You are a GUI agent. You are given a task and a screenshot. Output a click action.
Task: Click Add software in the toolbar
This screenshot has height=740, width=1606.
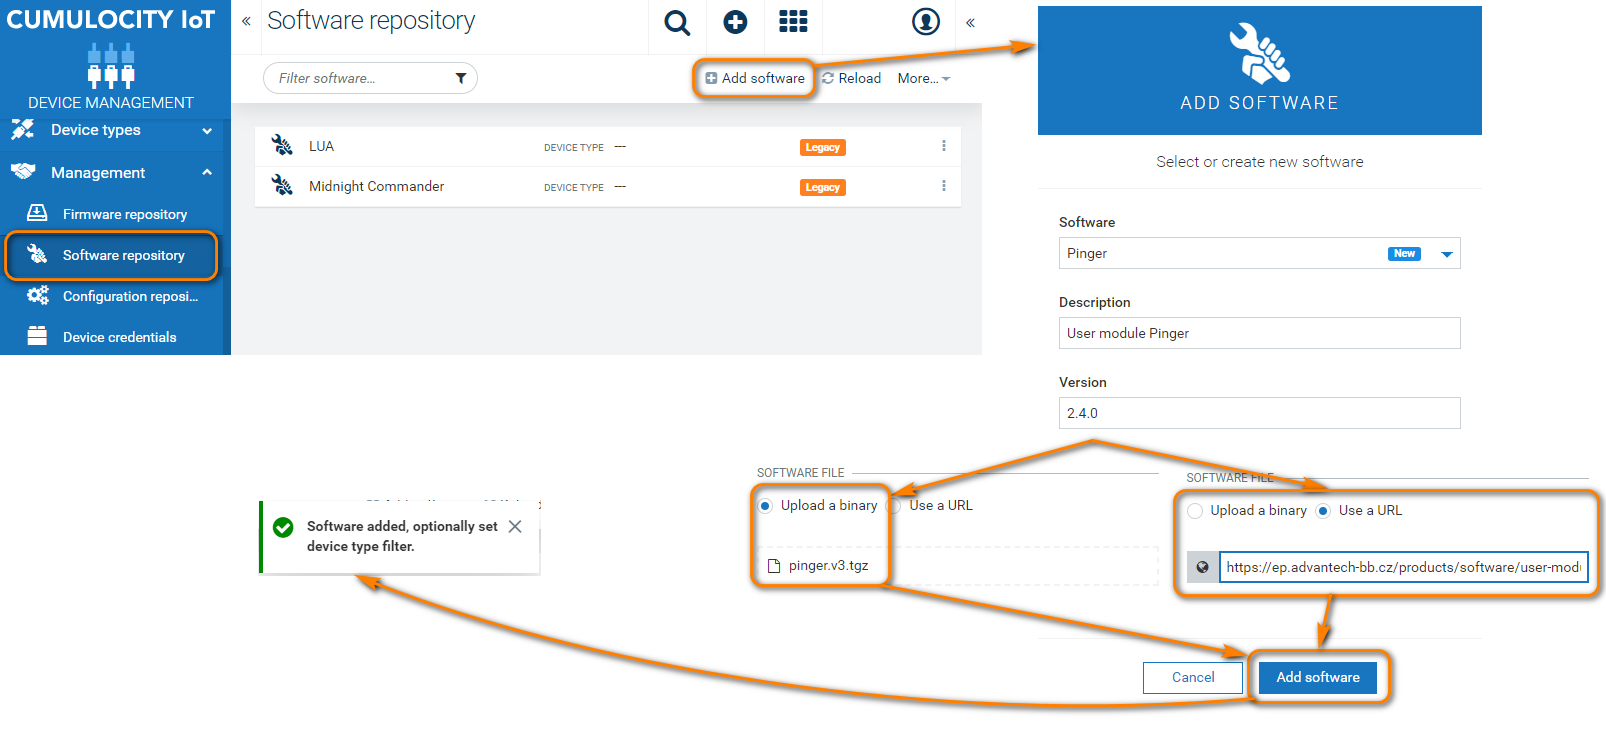coord(755,78)
